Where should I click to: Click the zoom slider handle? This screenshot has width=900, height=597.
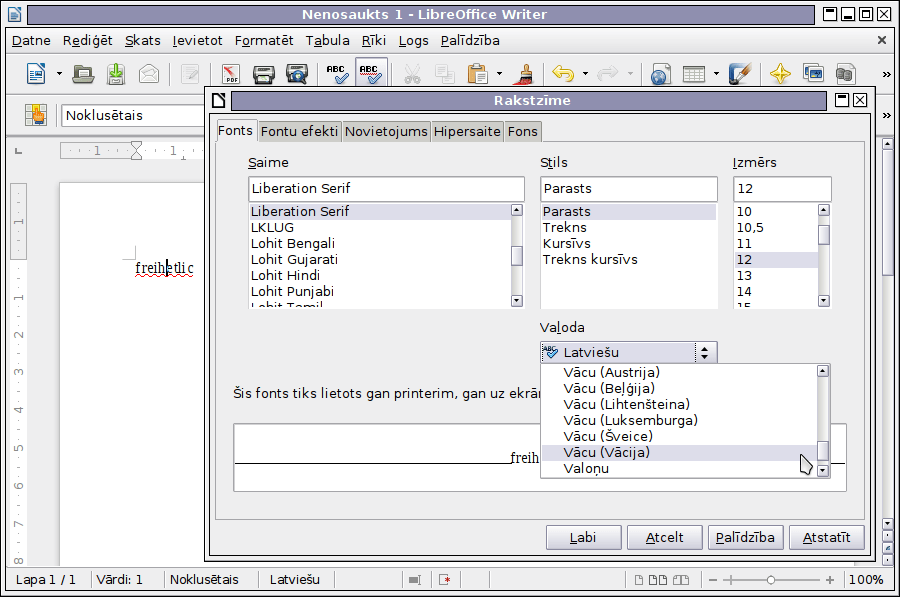pos(771,580)
